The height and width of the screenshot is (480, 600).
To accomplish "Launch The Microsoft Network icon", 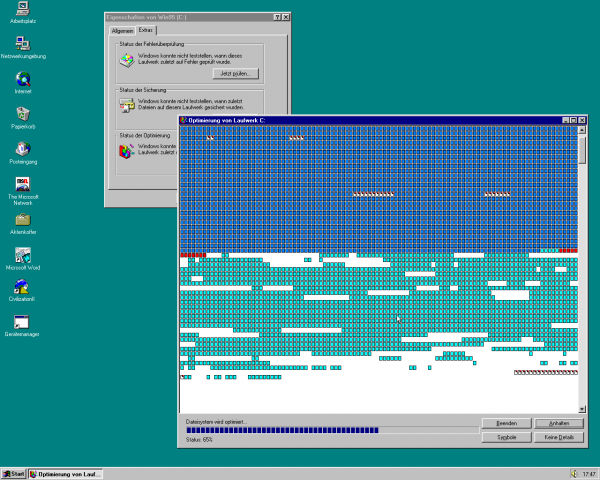I will click(22, 184).
